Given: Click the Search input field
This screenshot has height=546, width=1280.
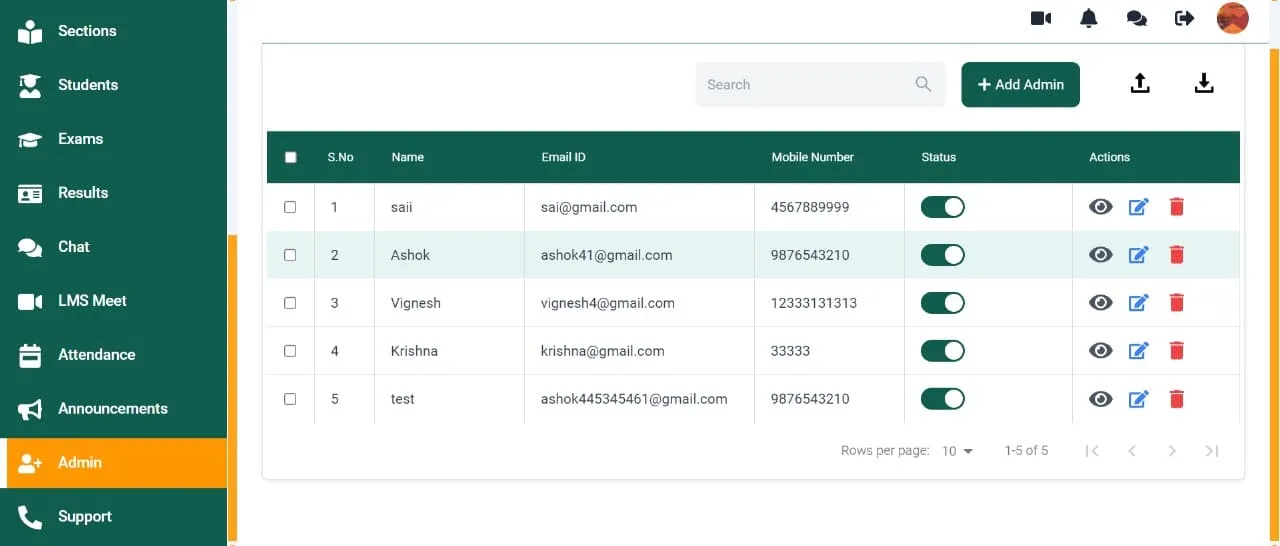Looking at the screenshot, I should [x=820, y=84].
